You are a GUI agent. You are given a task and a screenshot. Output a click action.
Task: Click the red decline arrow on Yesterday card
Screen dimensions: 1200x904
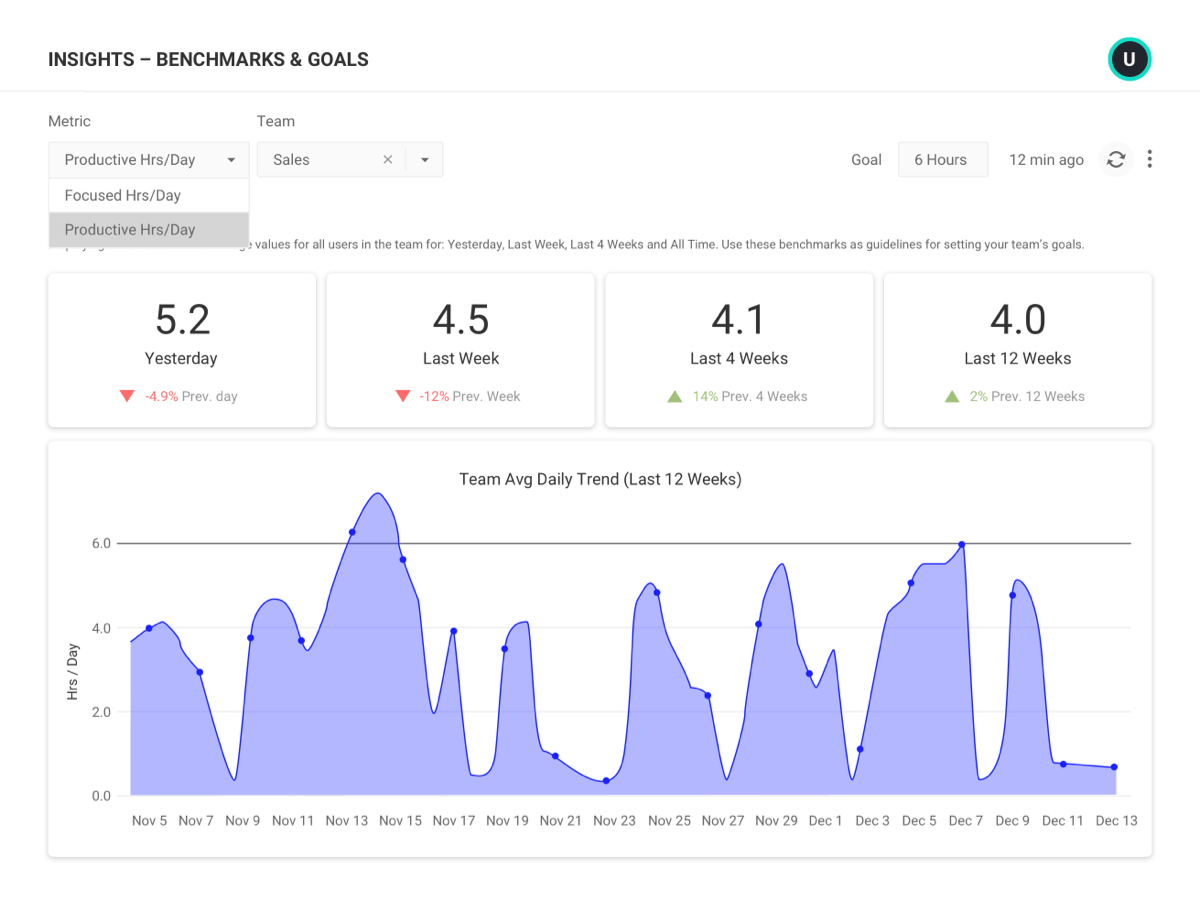pos(127,396)
